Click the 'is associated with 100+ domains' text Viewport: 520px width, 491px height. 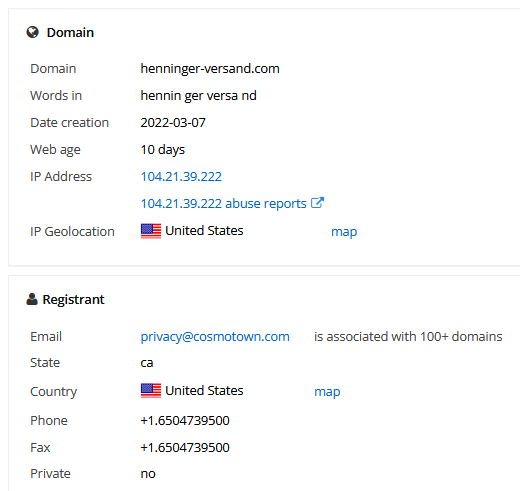point(408,337)
